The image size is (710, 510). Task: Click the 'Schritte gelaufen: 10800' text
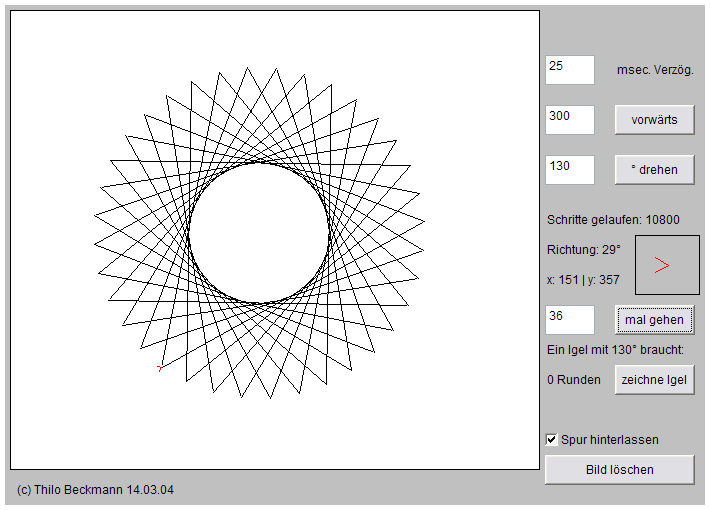(613, 220)
